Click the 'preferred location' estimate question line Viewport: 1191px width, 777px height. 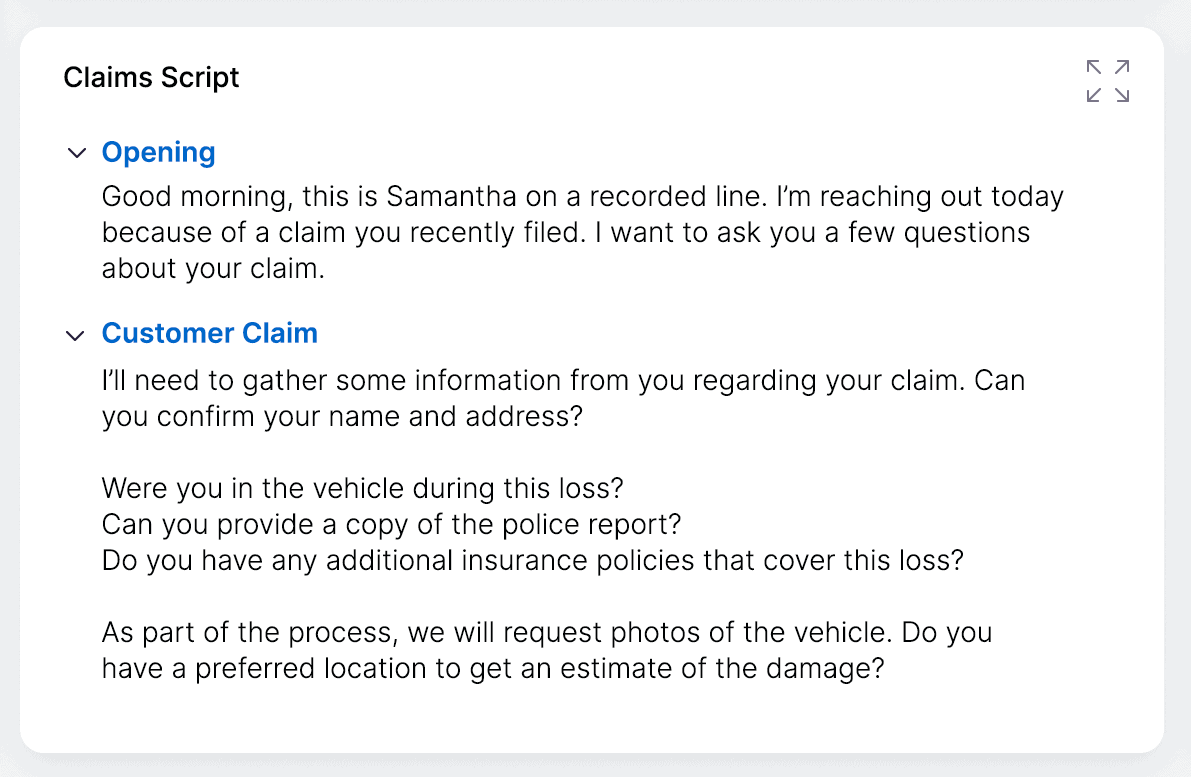(493, 668)
